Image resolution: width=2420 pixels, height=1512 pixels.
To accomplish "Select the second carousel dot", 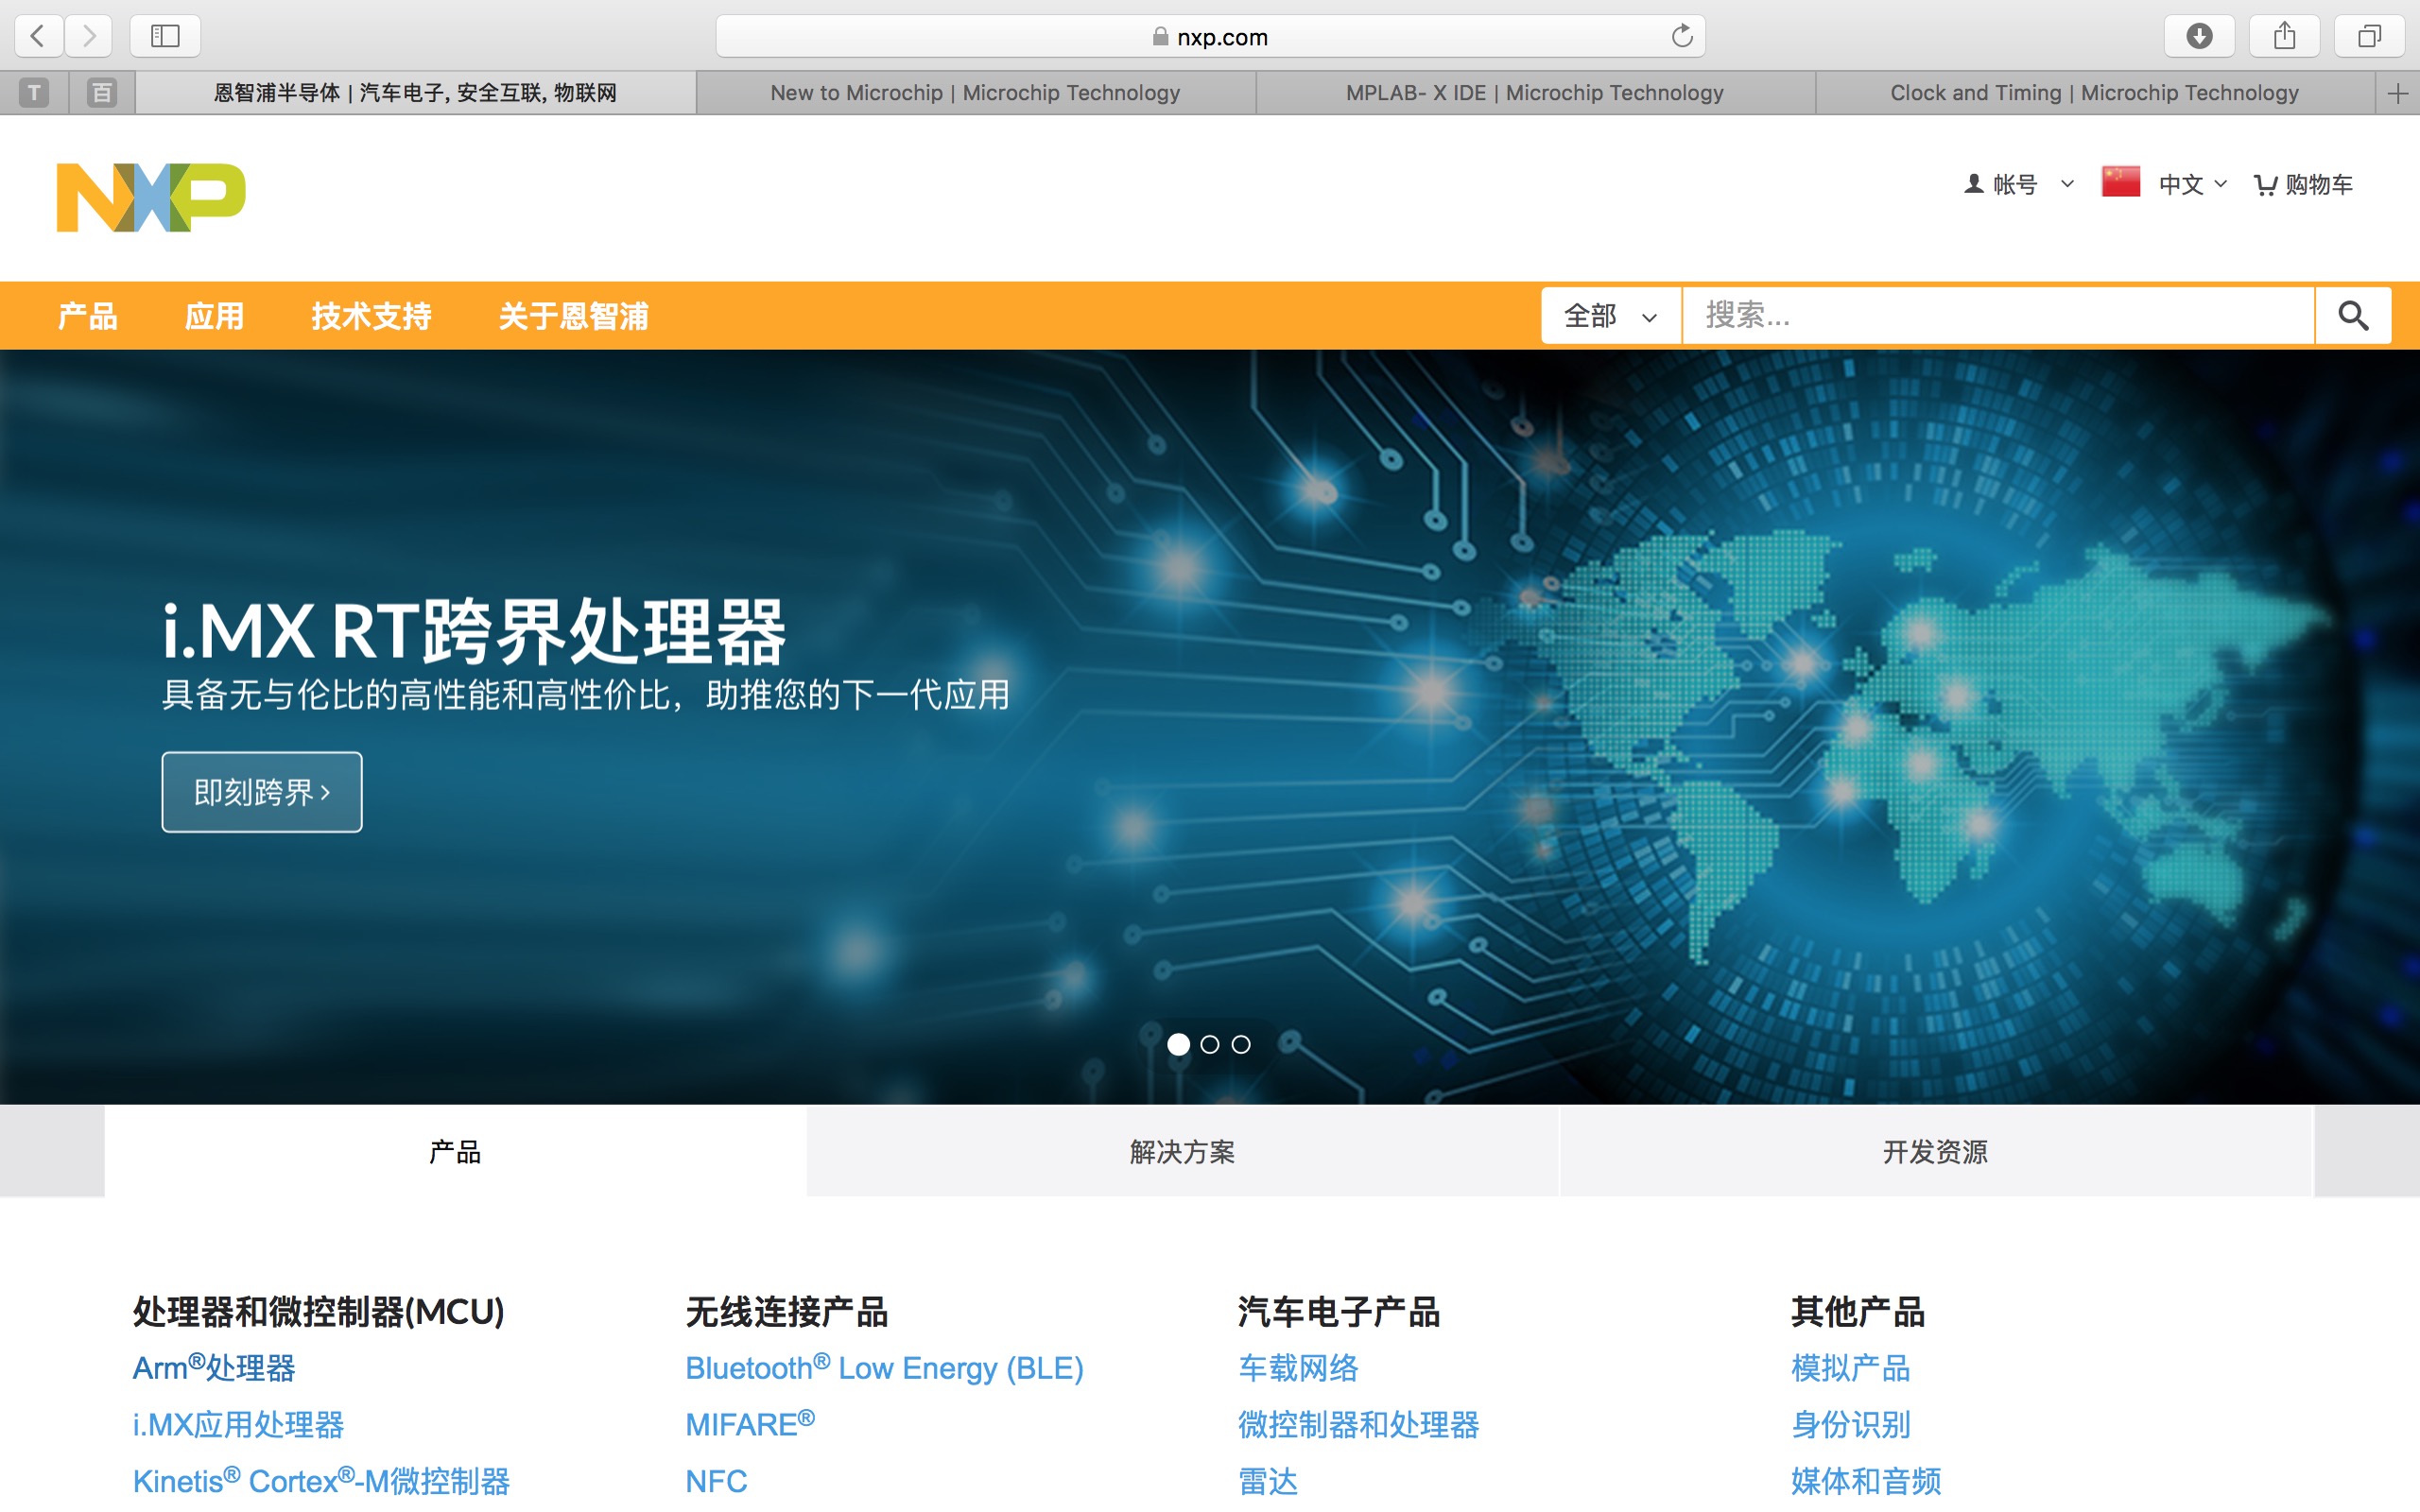I will pyautogui.click(x=1210, y=1044).
